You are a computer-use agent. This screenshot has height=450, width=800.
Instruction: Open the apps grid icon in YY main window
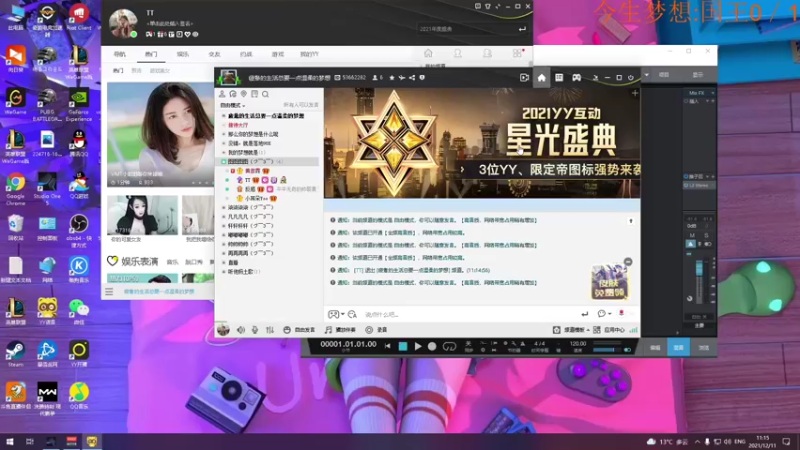click(x=517, y=53)
